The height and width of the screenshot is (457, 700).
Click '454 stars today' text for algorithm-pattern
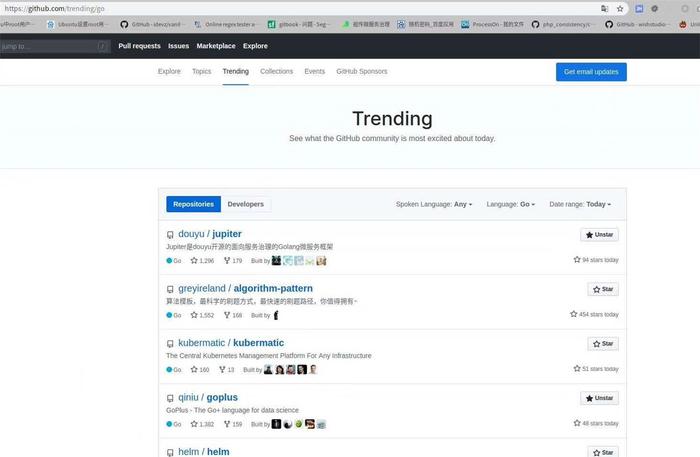click(594, 314)
